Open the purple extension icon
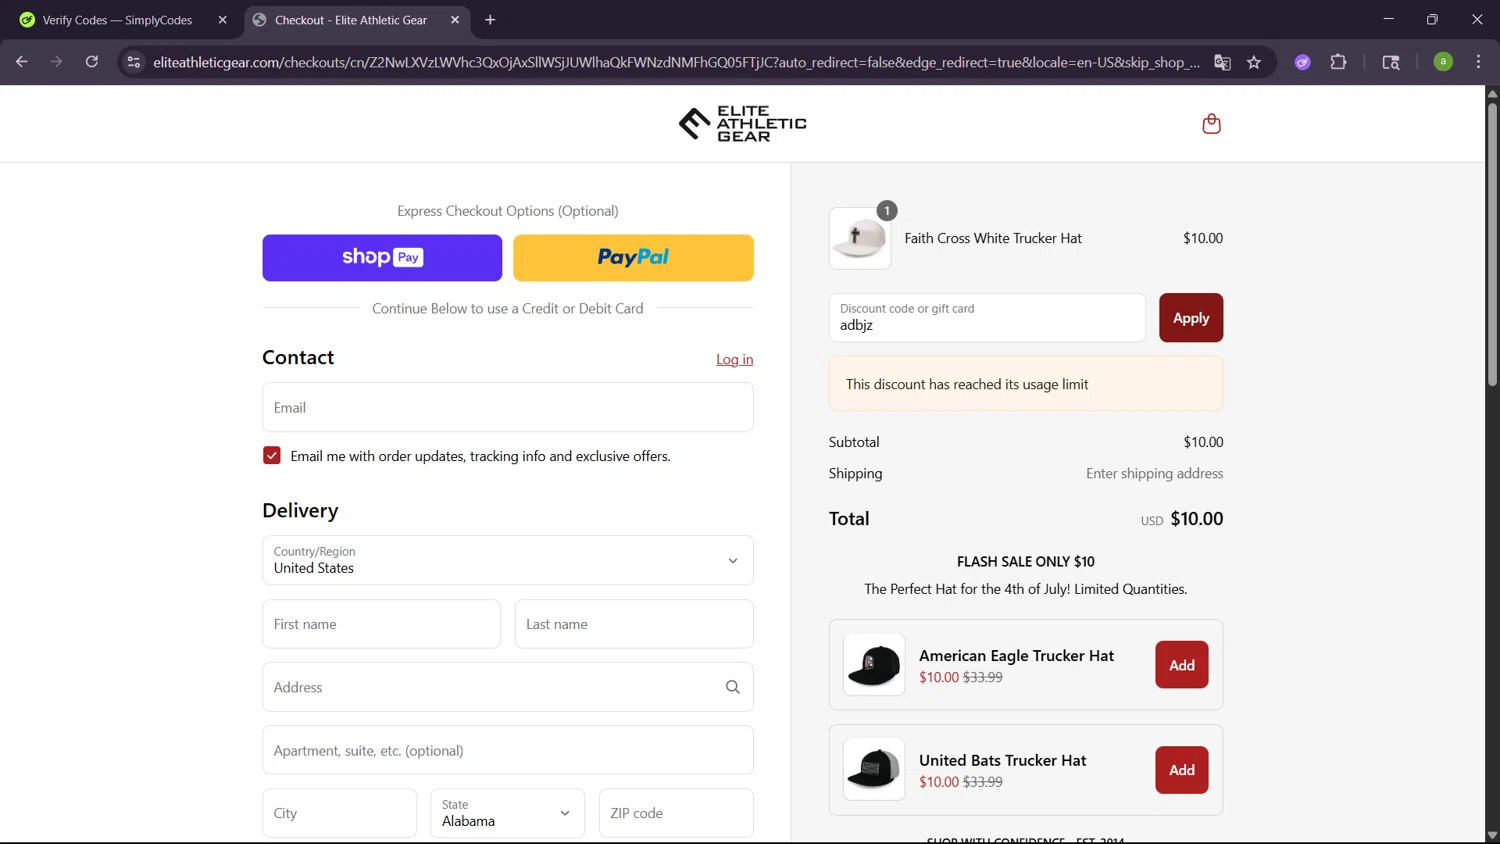Image resolution: width=1500 pixels, height=844 pixels. tap(1302, 62)
